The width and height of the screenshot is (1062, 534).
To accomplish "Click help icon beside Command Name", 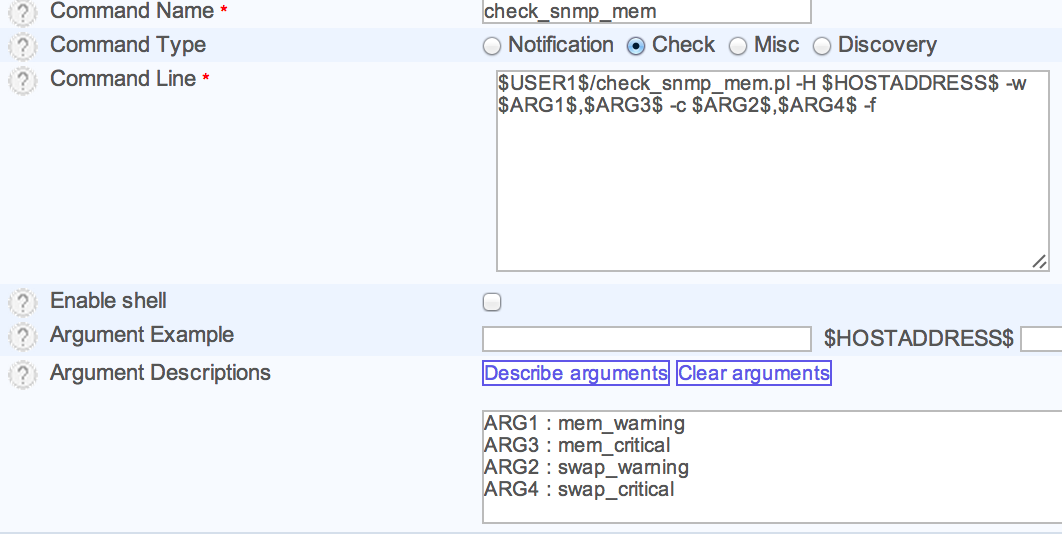I will tap(22, 12).
